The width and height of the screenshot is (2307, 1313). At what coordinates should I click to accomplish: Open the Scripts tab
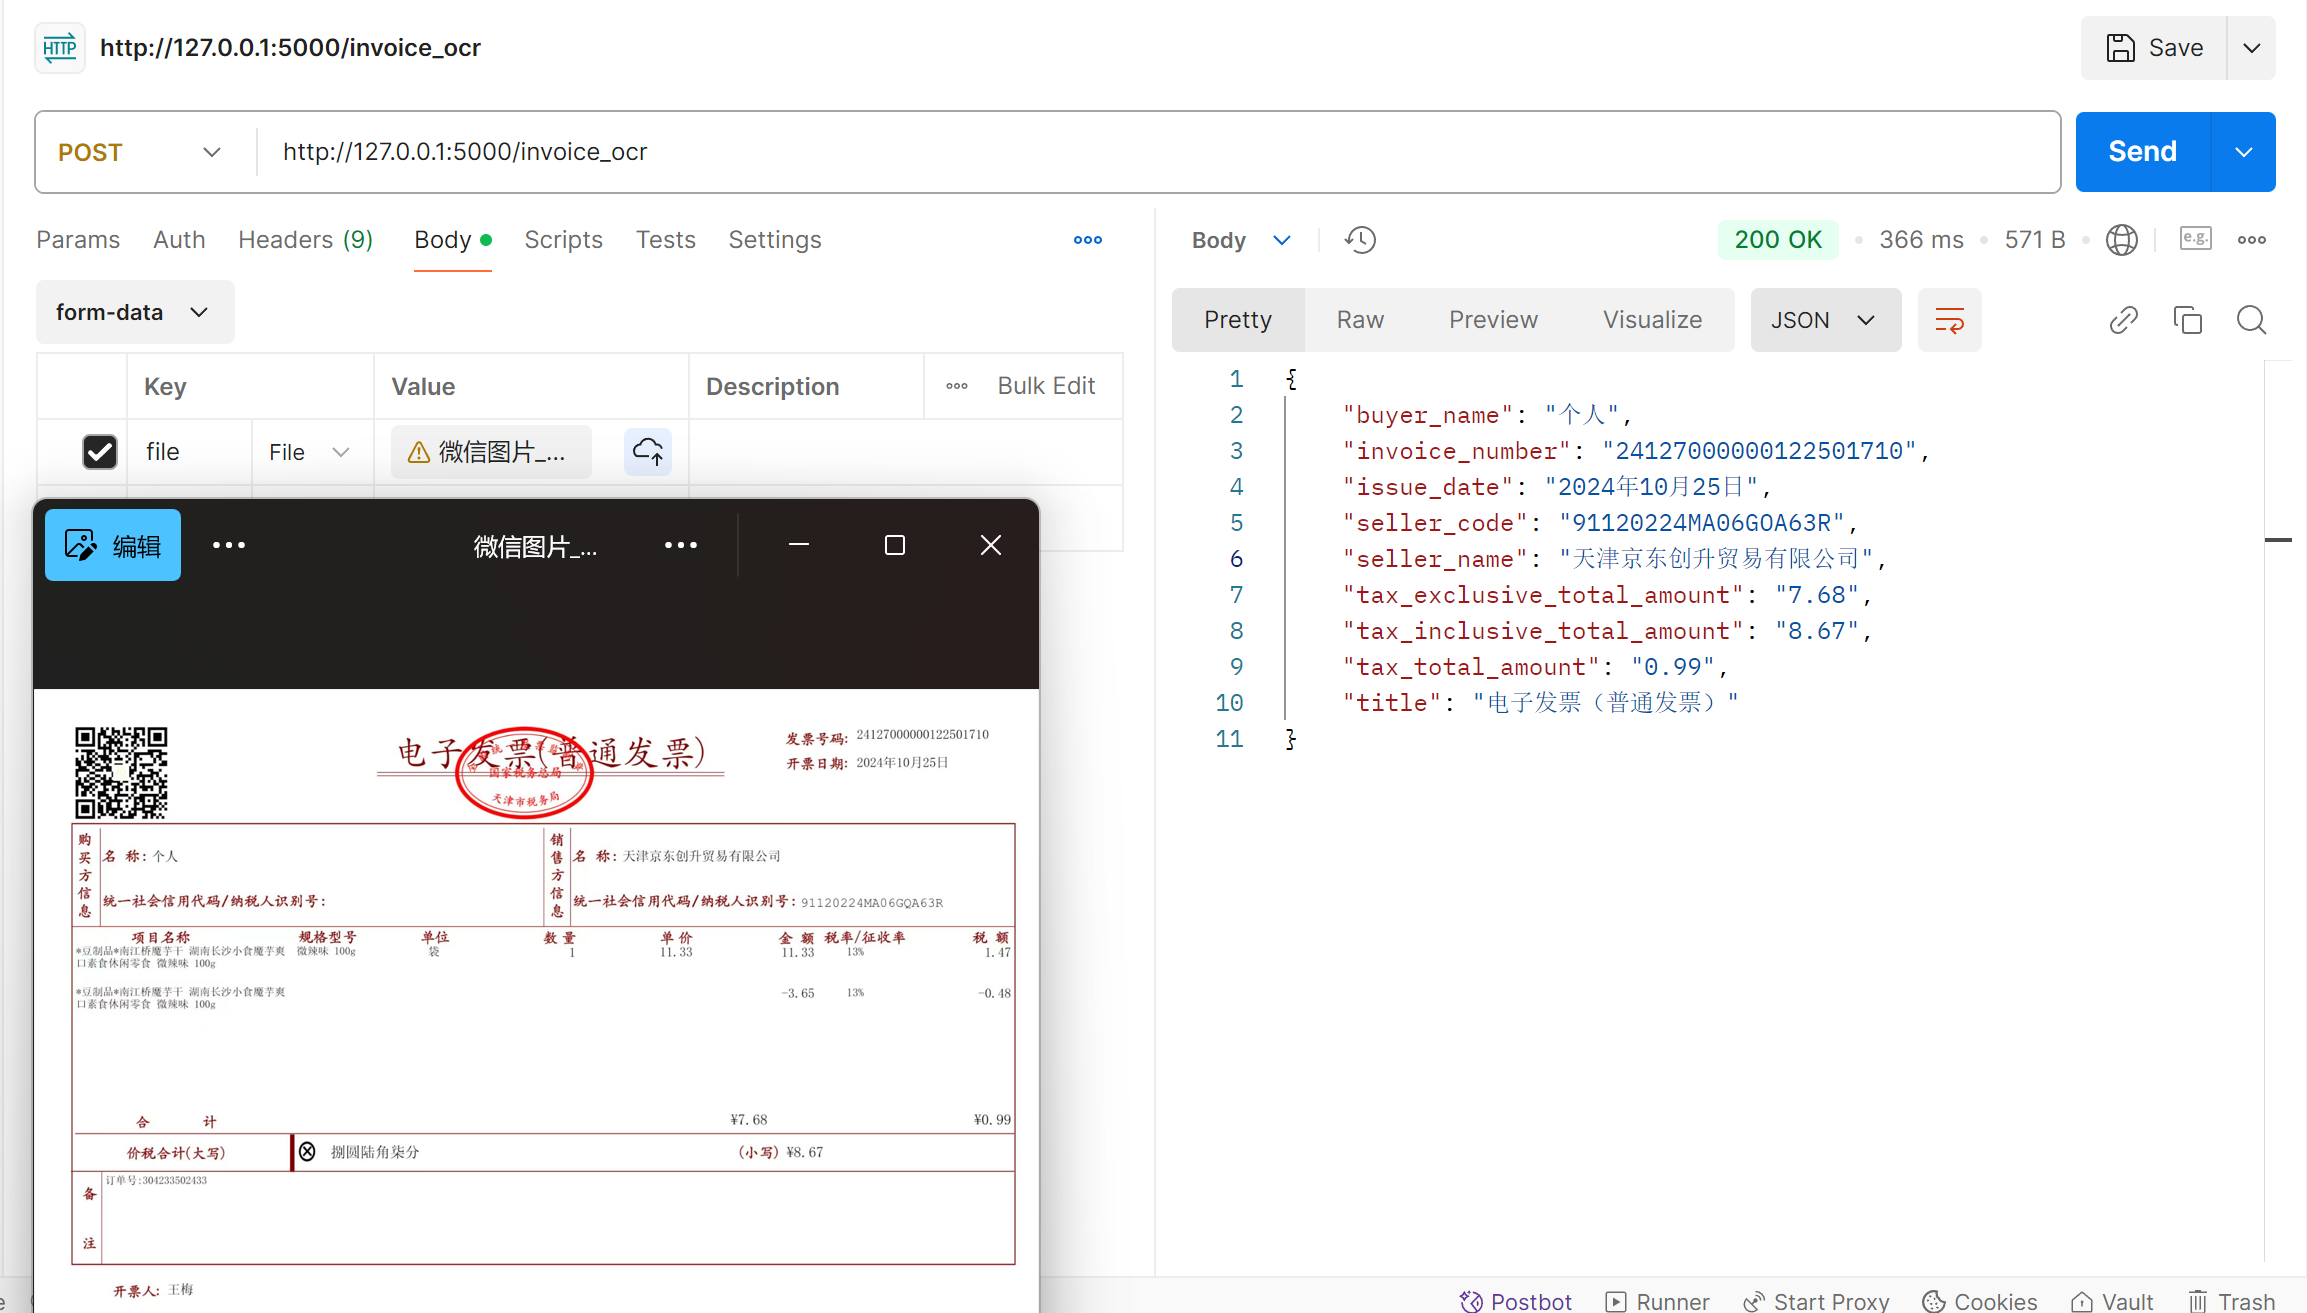tap(563, 240)
